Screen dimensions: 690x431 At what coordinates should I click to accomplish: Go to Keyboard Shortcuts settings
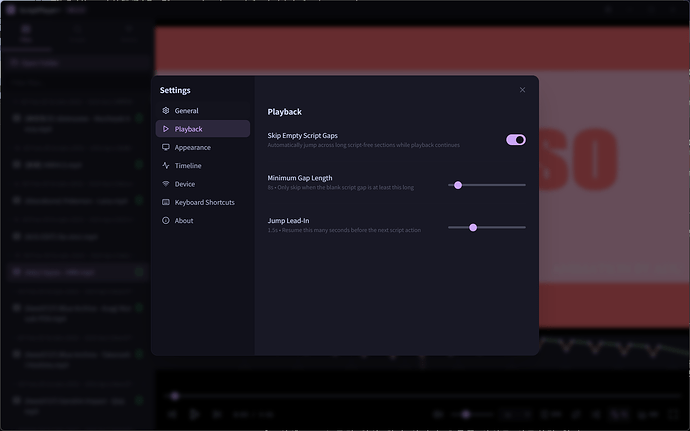[x=203, y=203]
